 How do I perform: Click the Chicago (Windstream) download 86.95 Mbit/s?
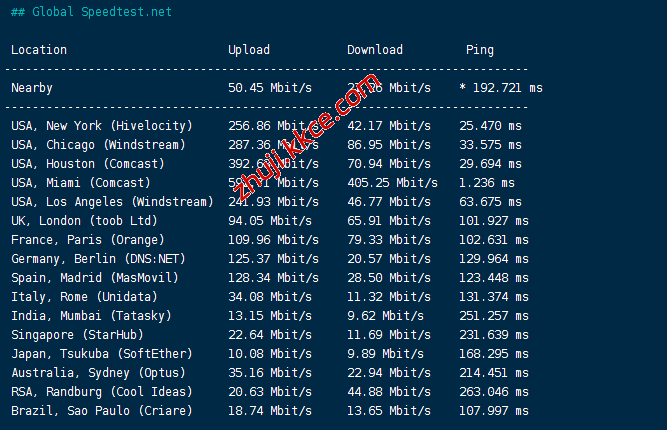pyautogui.click(x=389, y=145)
